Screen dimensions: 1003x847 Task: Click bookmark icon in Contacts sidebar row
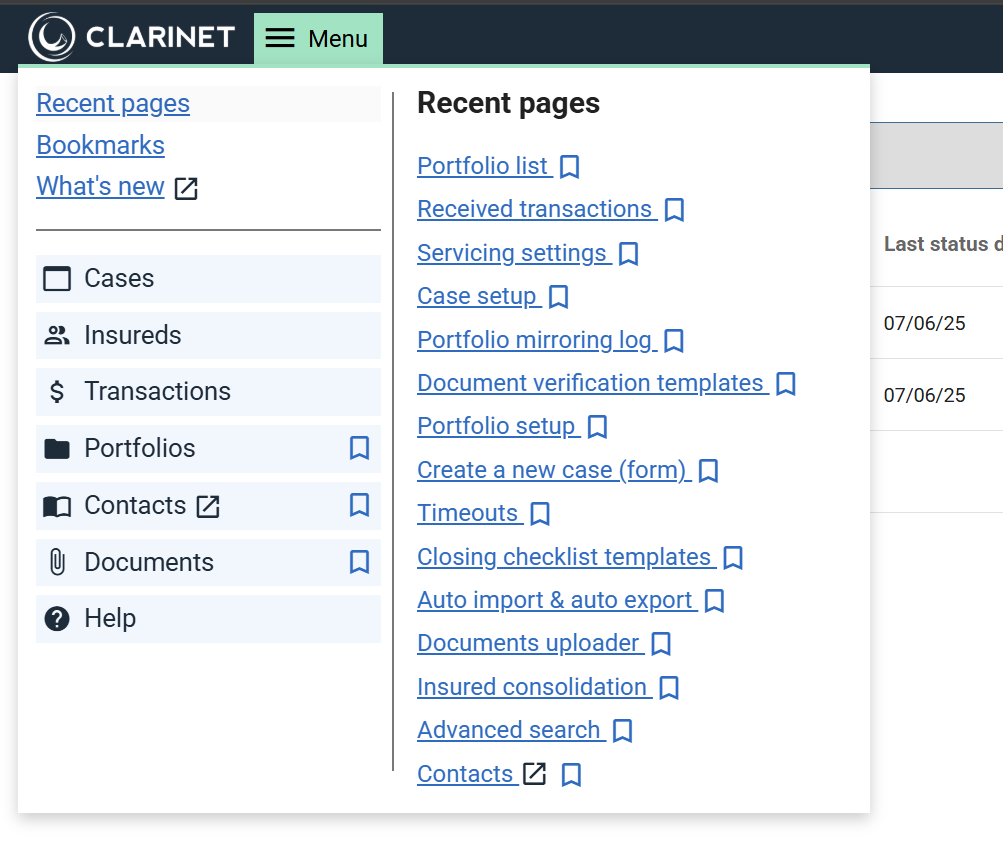tap(359, 505)
